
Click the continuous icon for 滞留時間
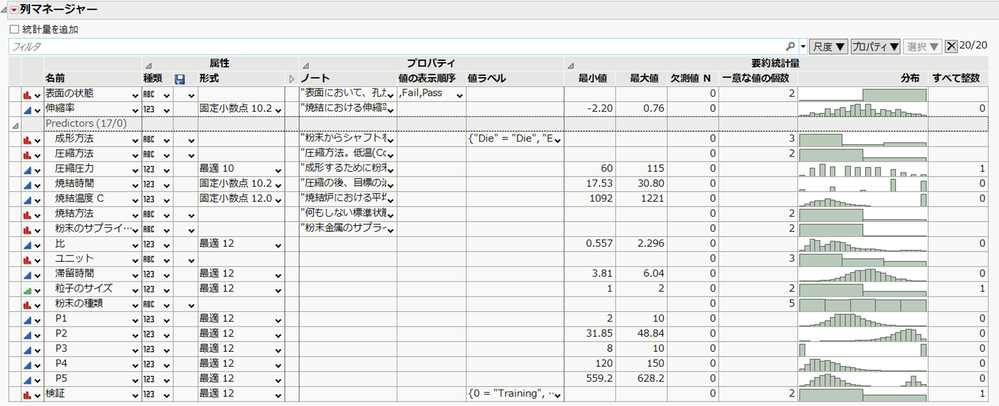coord(27,275)
